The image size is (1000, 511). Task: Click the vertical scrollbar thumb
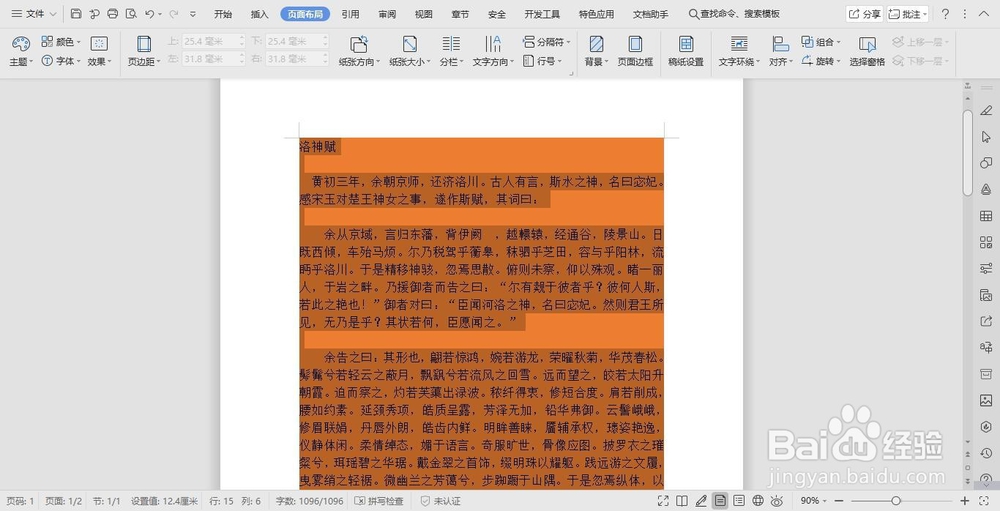[967, 152]
